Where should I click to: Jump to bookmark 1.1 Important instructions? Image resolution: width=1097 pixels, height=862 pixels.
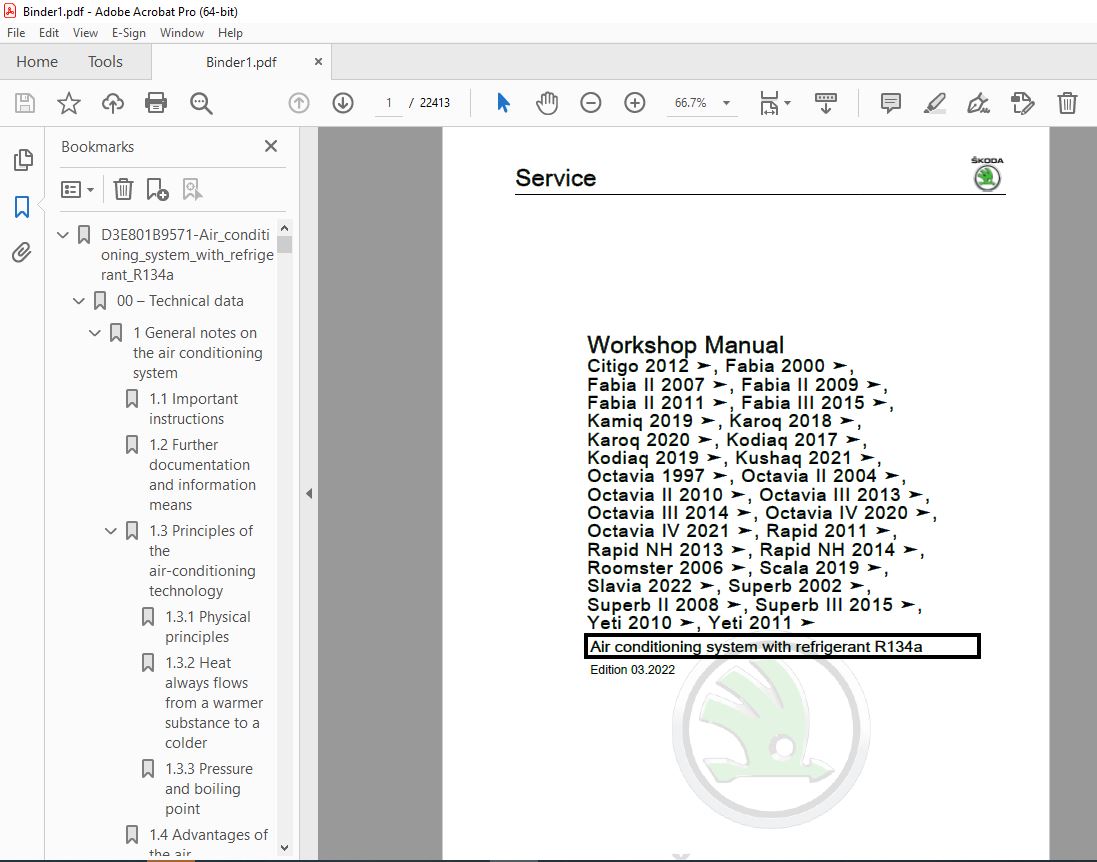194,409
